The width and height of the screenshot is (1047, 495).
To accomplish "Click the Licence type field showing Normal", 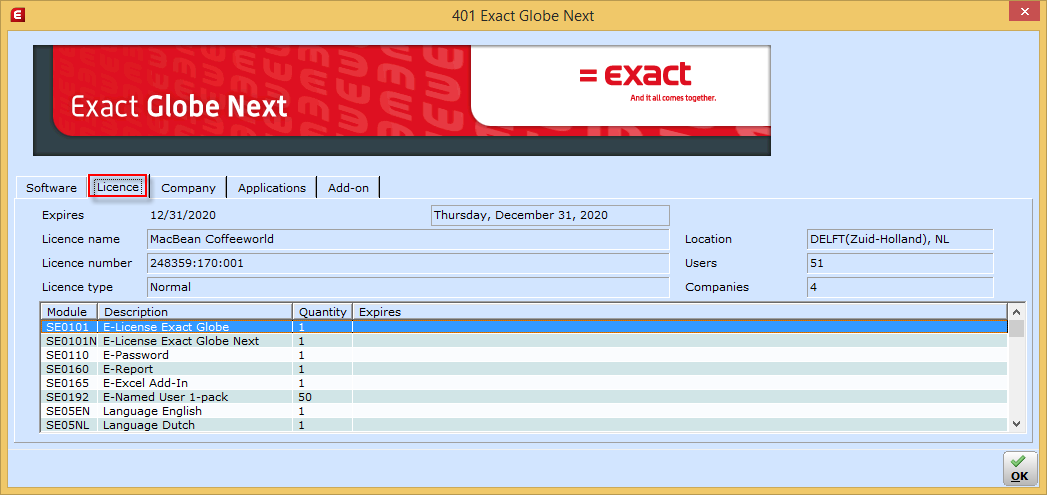I will 408,287.
